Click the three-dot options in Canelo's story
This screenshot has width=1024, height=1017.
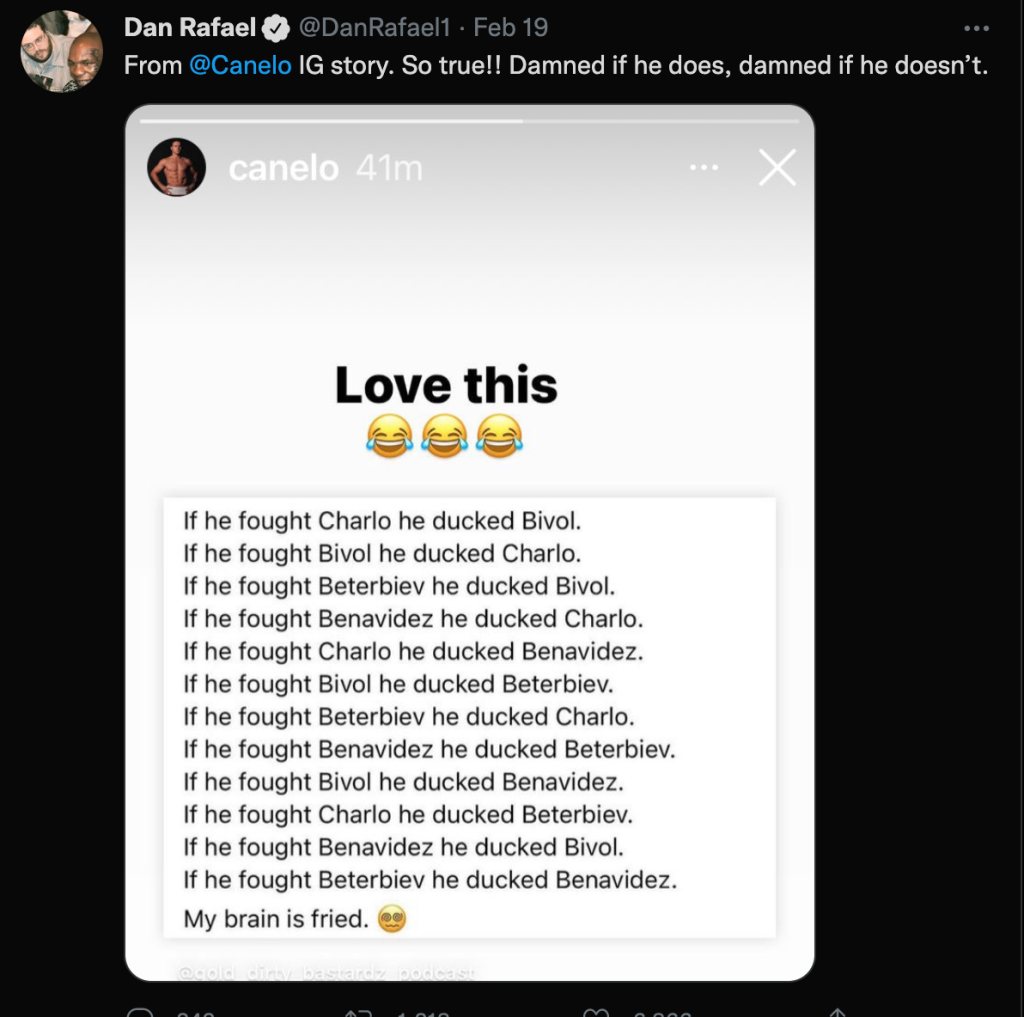[704, 168]
